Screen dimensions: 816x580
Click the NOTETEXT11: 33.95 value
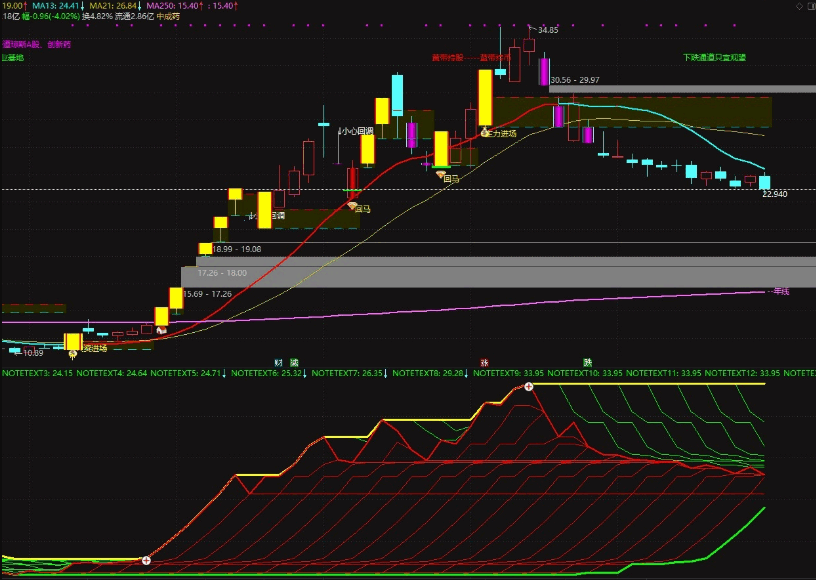pos(664,373)
